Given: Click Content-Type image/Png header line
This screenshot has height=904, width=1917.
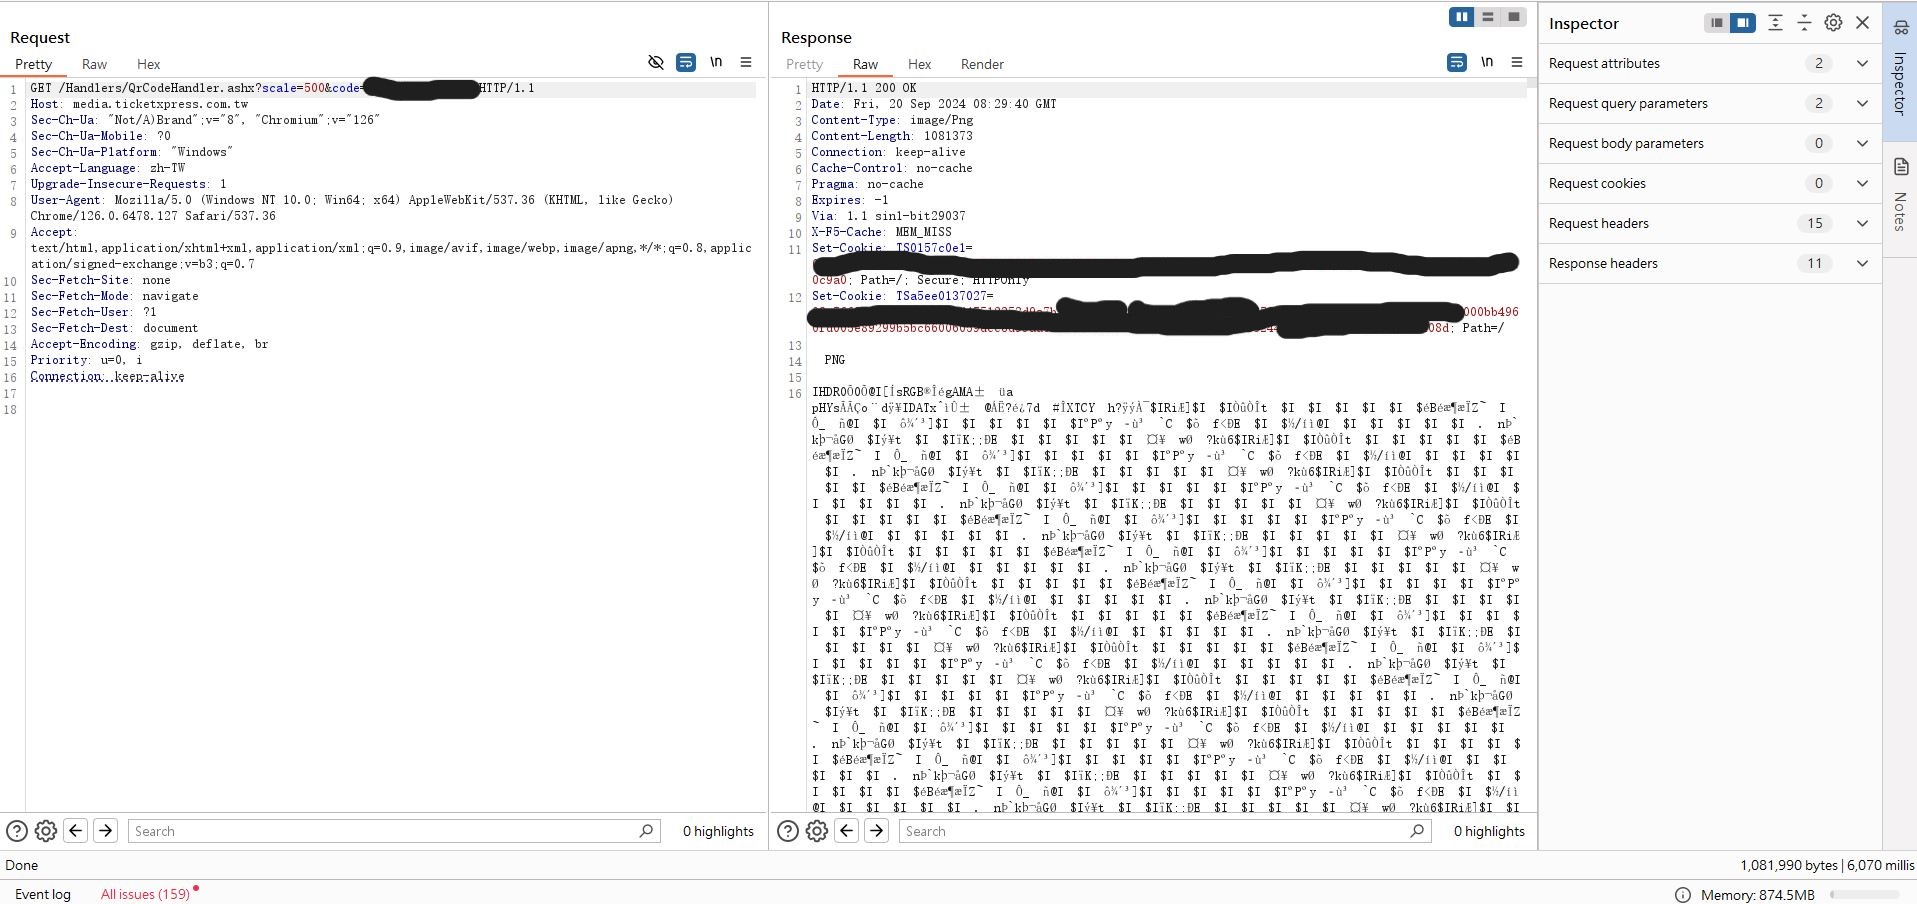Looking at the screenshot, I should click(892, 120).
